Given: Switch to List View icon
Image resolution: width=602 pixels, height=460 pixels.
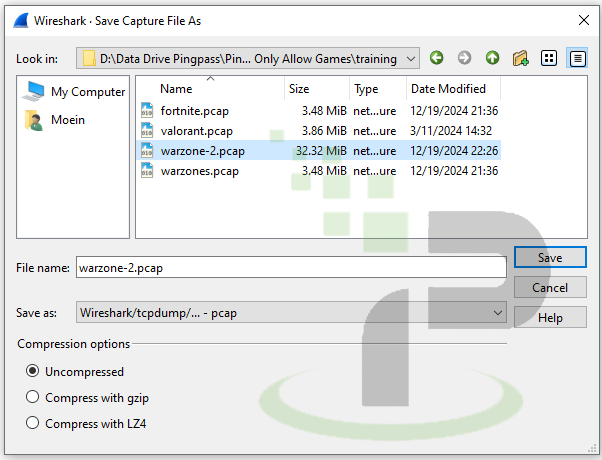Looking at the screenshot, I should point(548,59).
